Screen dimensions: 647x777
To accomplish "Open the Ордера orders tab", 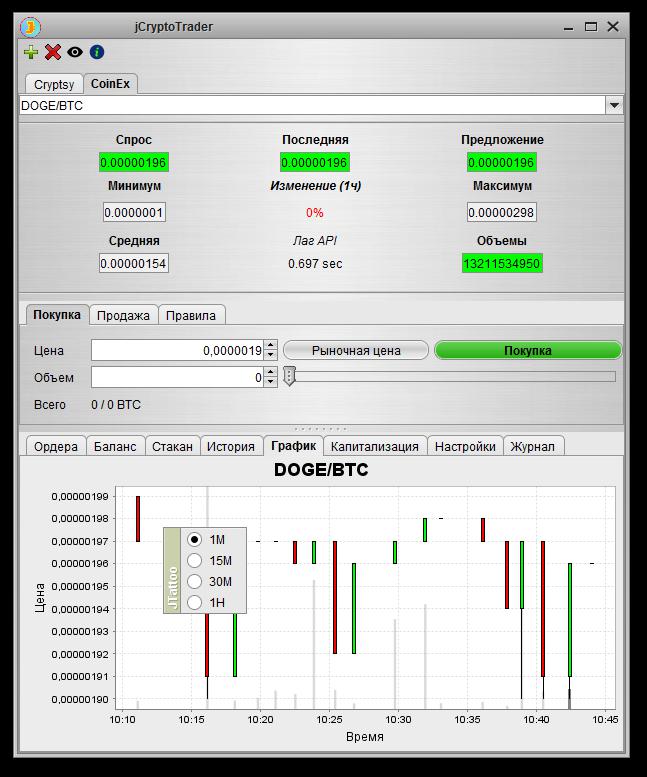I will (x=56, y=446).
